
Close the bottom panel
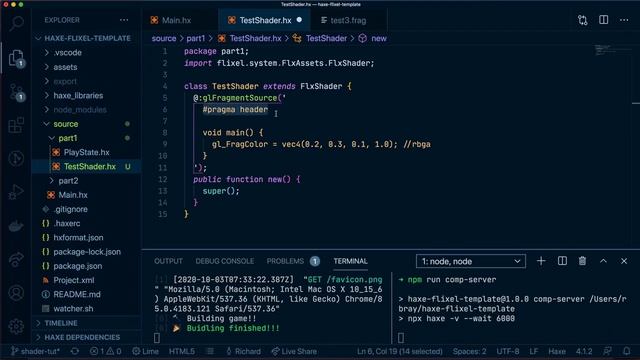point(624,261)
